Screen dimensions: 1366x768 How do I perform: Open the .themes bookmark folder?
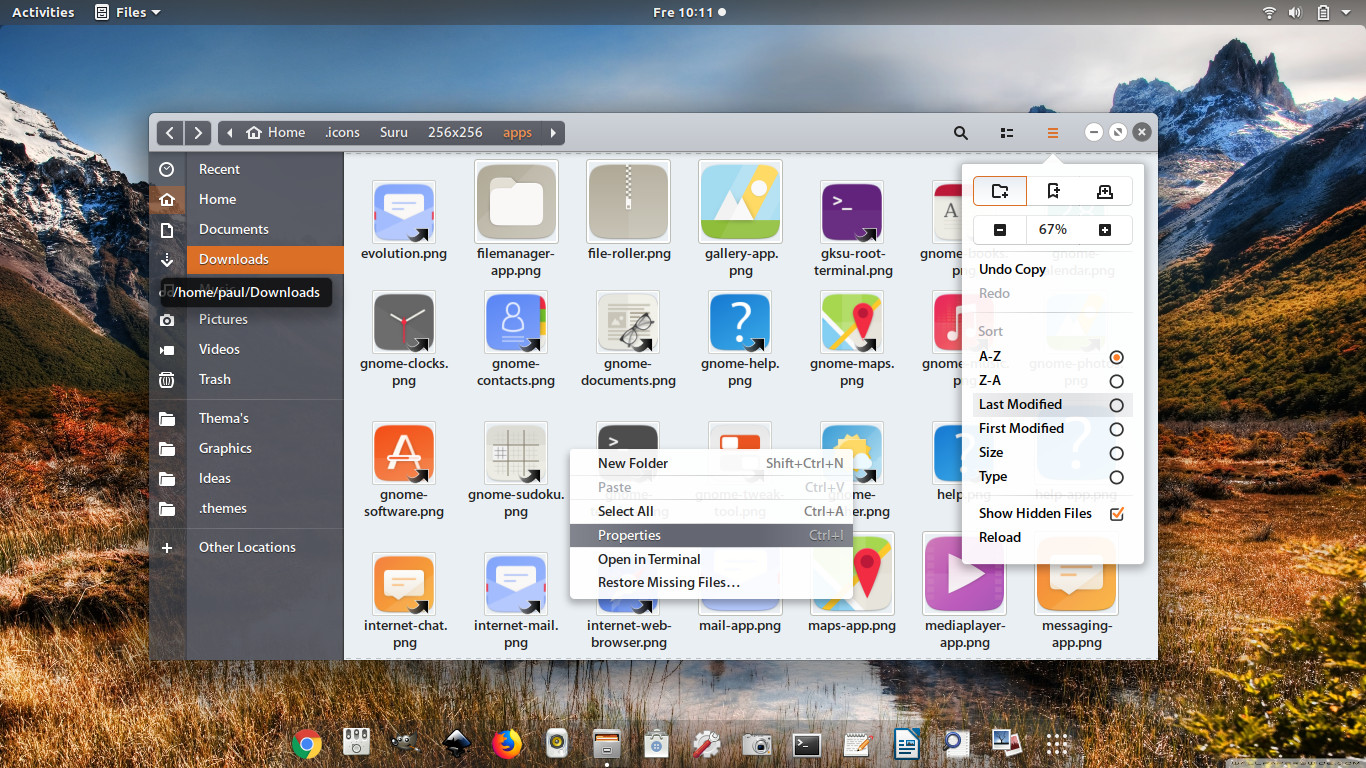246,508
